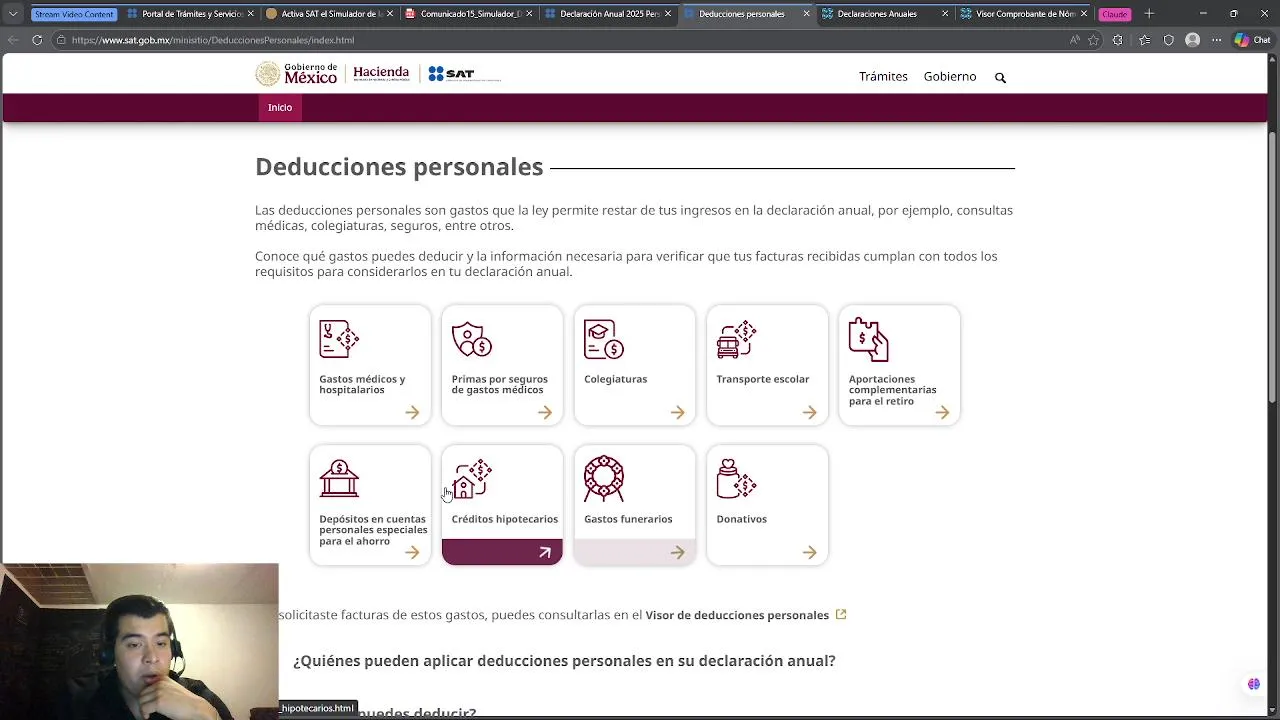Click the arrow on Gastos médicos card

412,412
